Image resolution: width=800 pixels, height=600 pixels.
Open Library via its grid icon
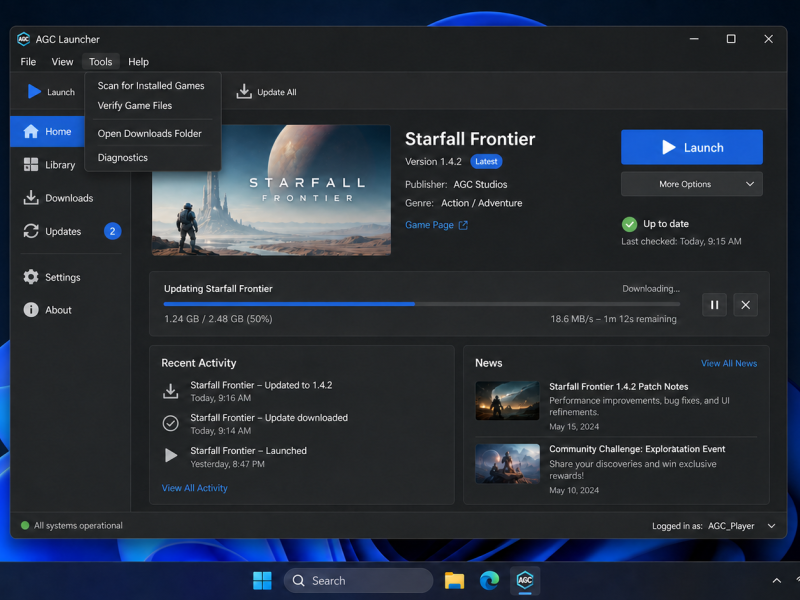[x=31, y=164]
